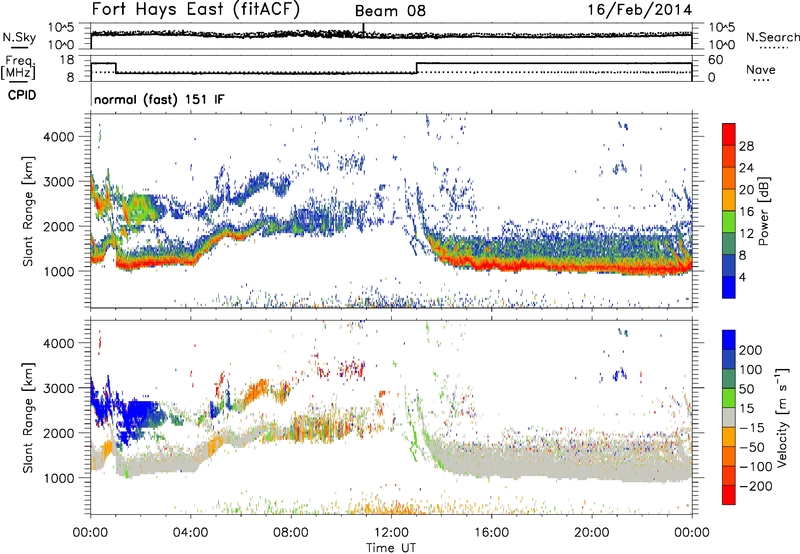Click 'Slant Range [km]' label of power panel
Viewport: 800px width, 554px height.
click(x=28, y=211)
